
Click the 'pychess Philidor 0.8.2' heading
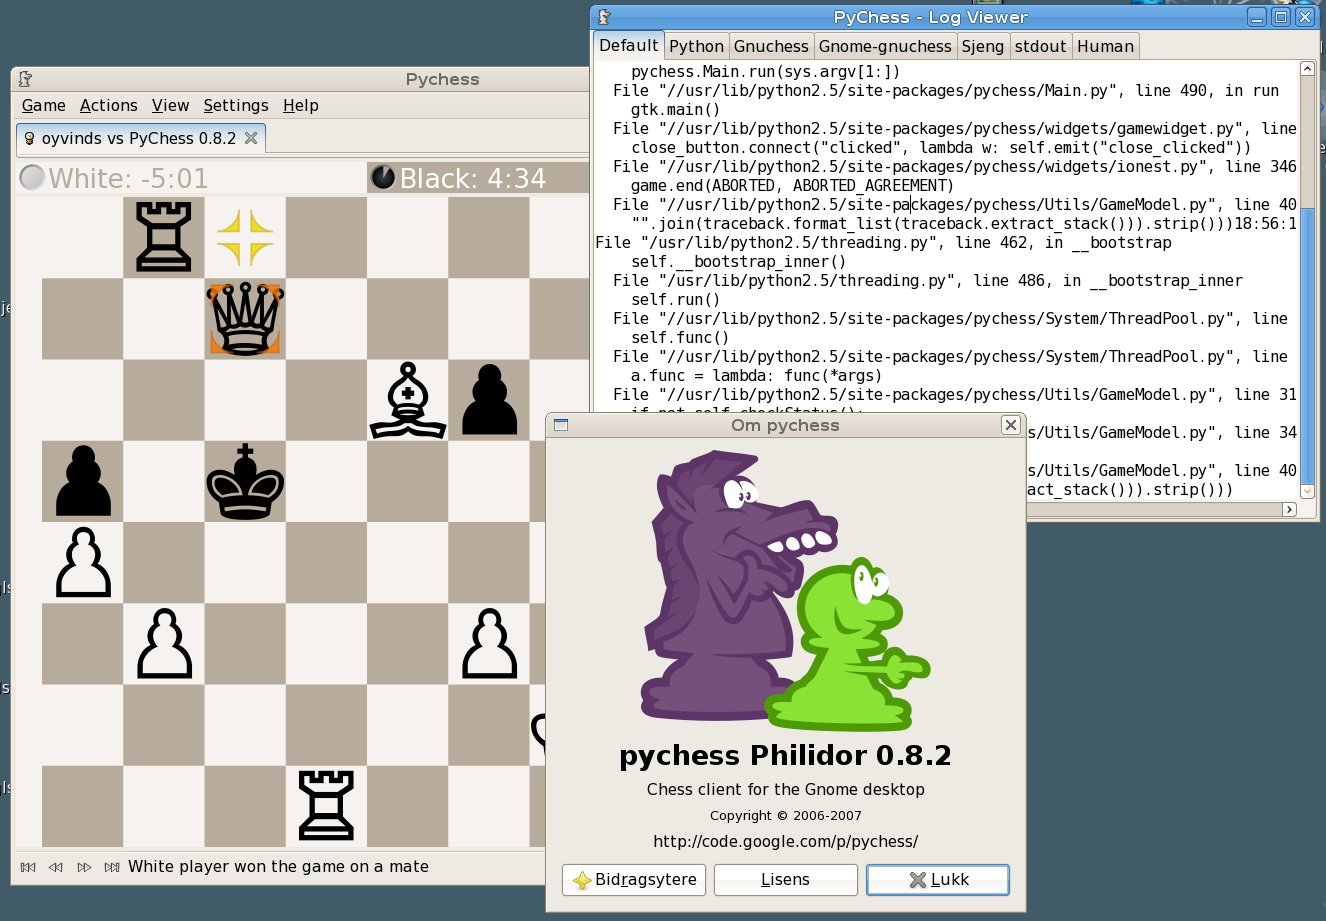(785, 755)
